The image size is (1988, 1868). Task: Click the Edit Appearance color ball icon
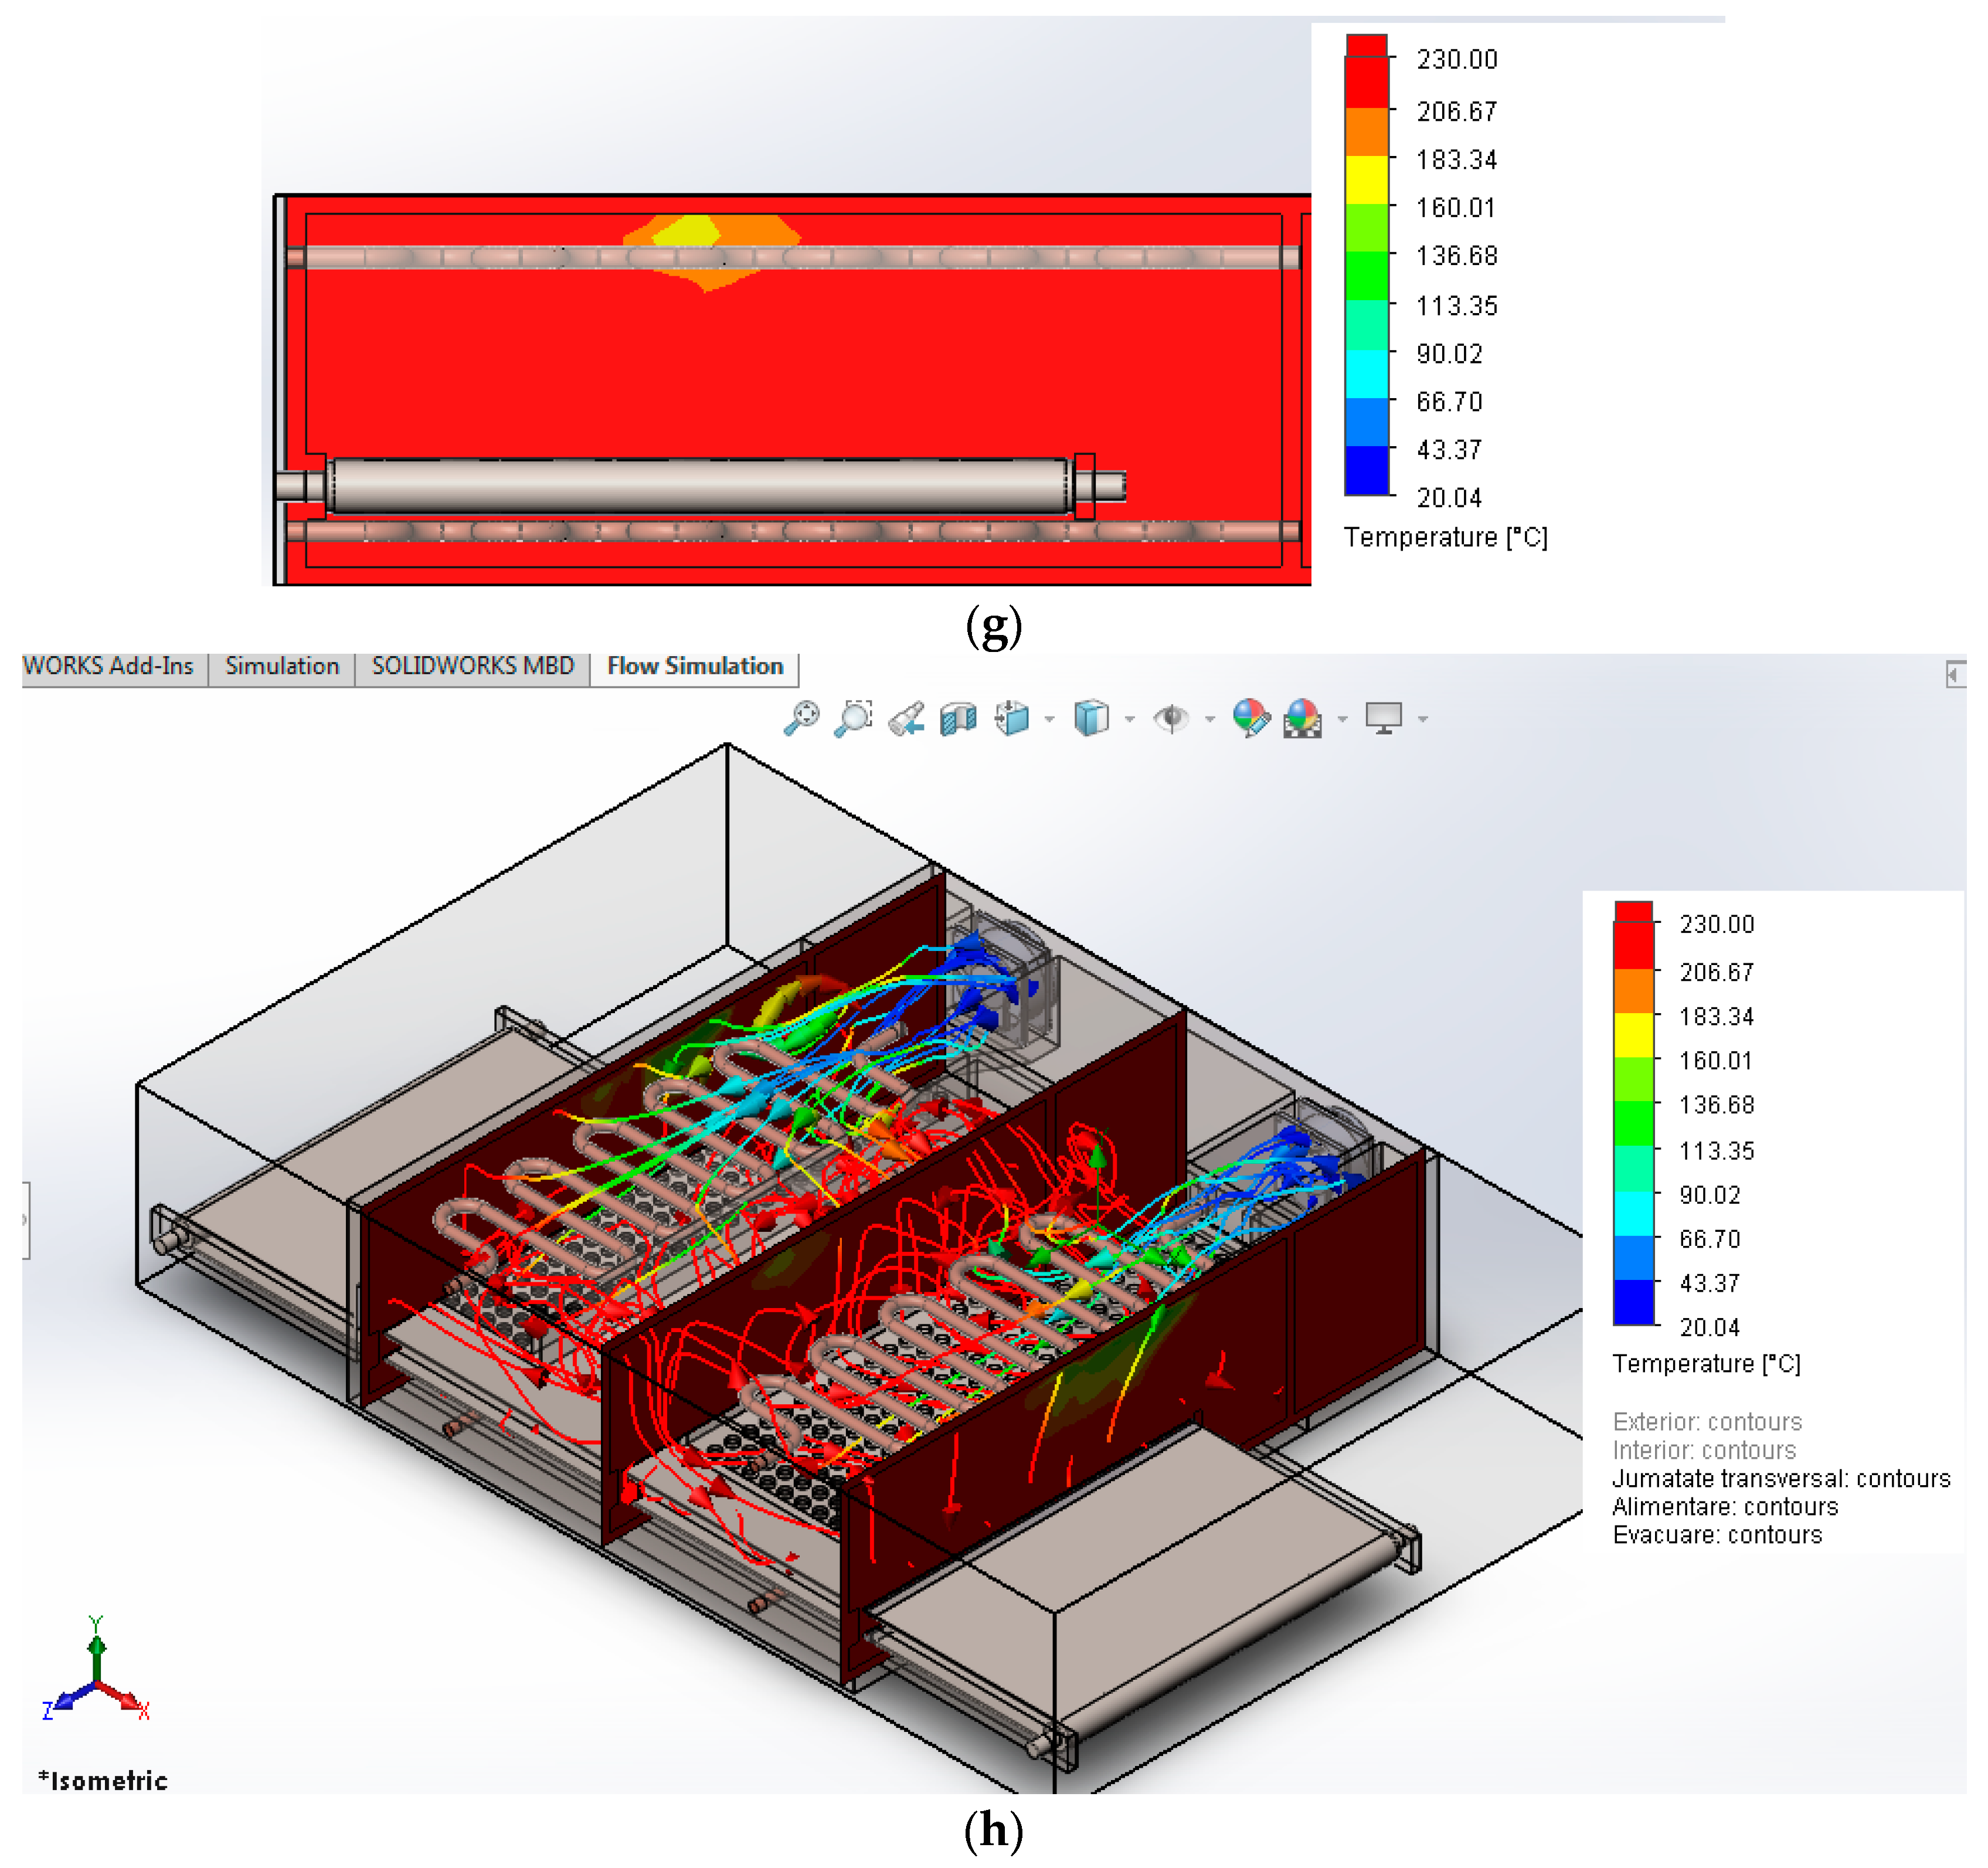click(x=1250, y=718)
